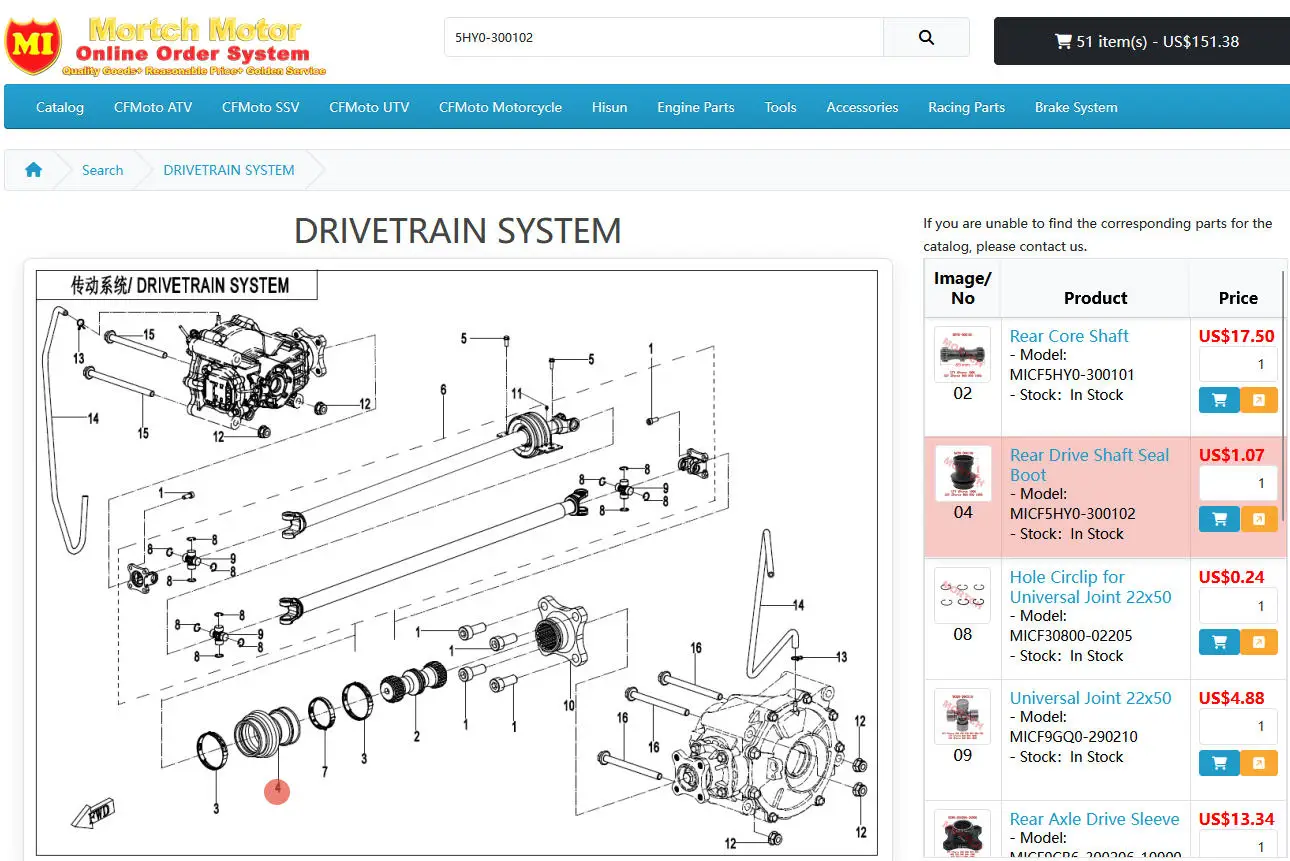Add Rear Core Shaft to cart
Image resolution: width=1290 pixels, height=861 pixels.
click(x=1219, y=400)
